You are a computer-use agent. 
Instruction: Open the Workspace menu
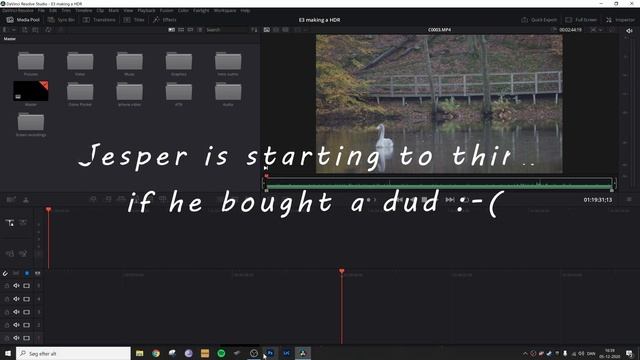[225, 11]
